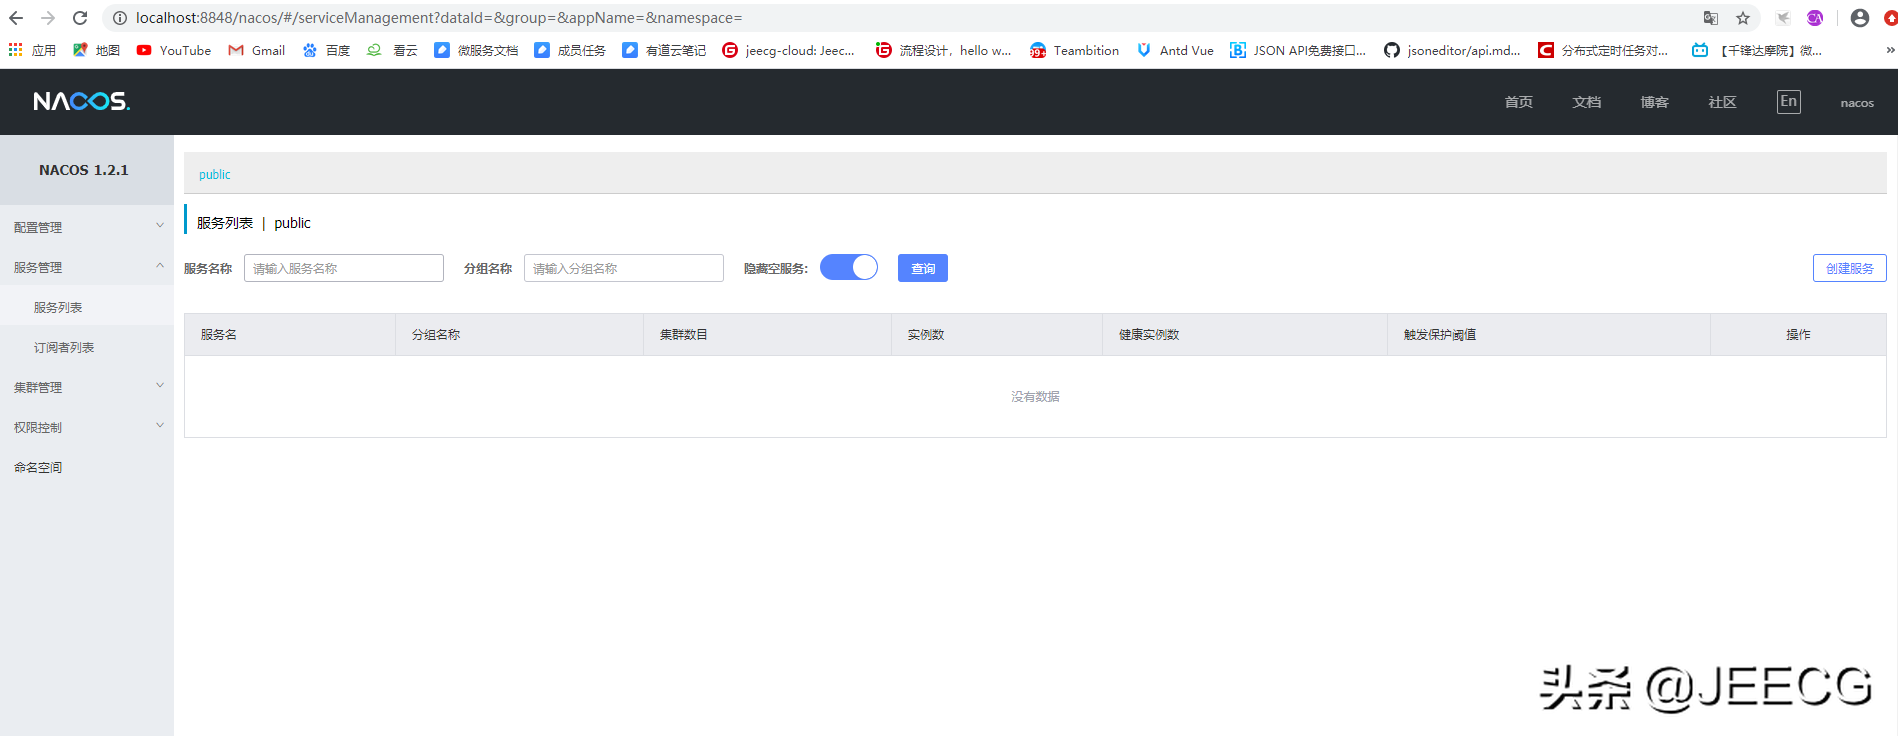Open the jsoneditor GitHub bookmark
The height and width of the screenshot is (736, 1898).
[x=1452, y=50]
